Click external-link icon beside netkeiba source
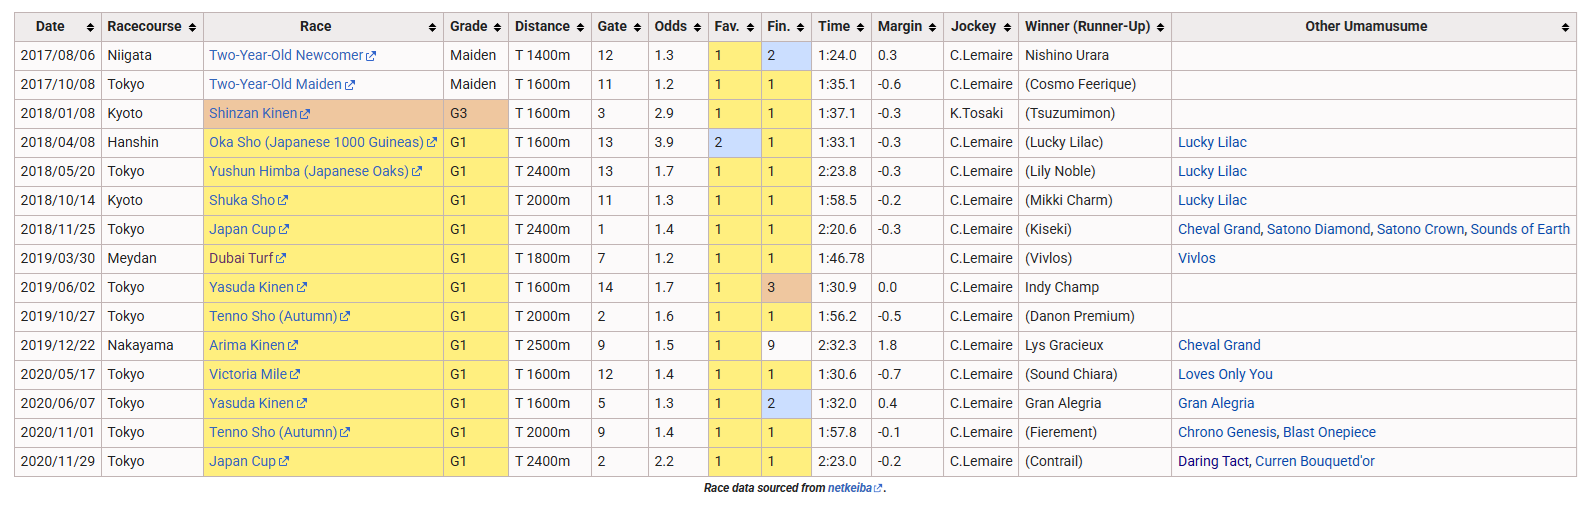Viewport: 1591px width, 524px height. pos(878,489)
